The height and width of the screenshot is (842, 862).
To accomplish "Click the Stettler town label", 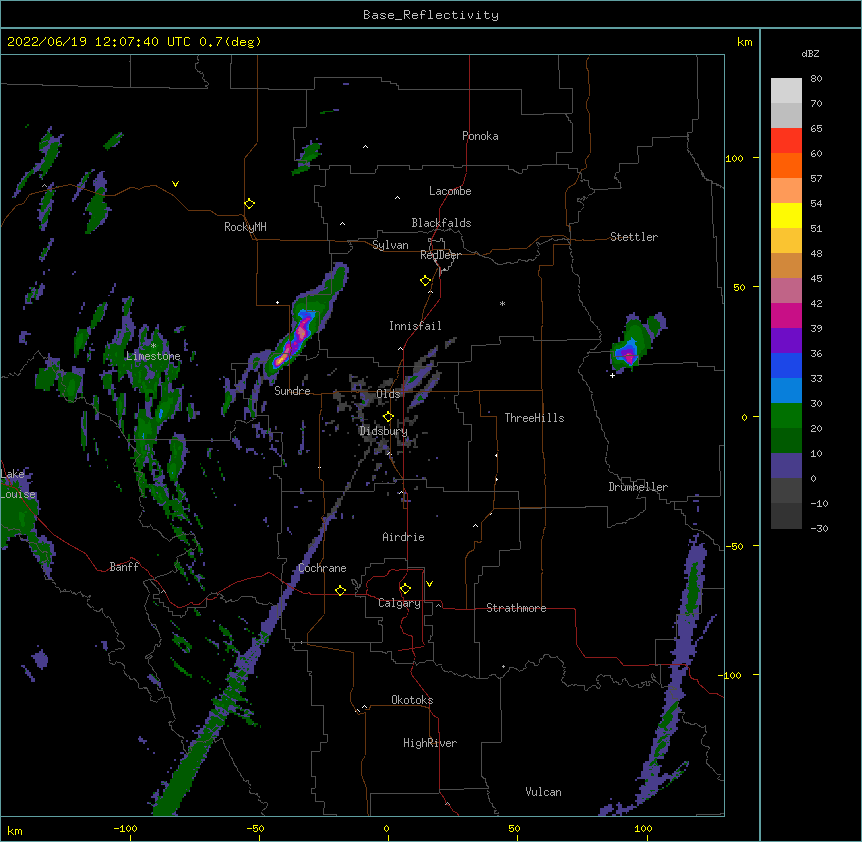I will (x=634, y=237).
